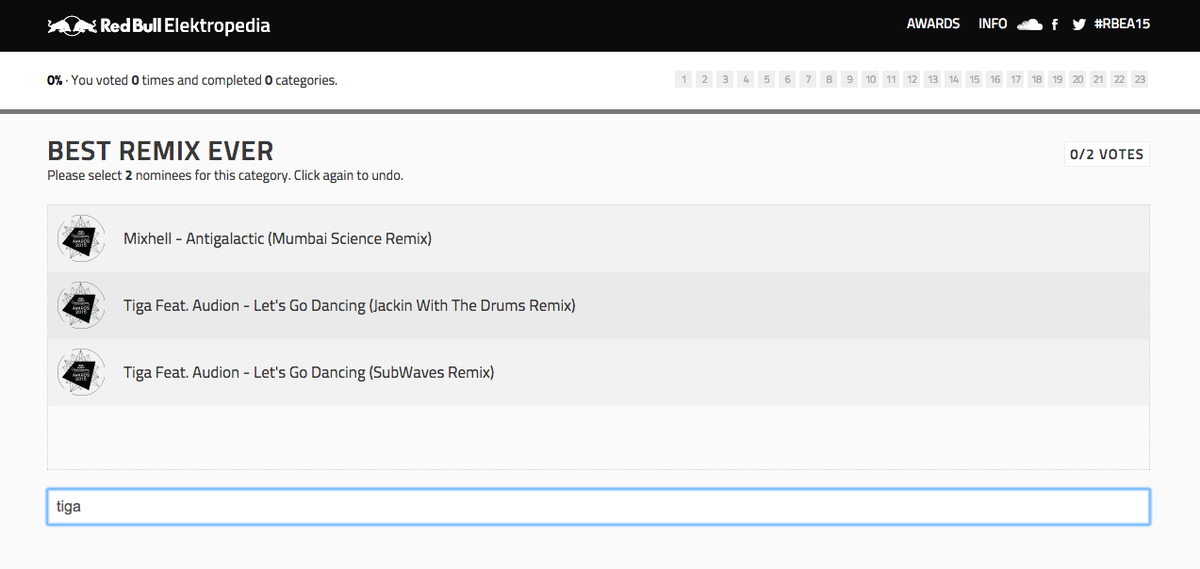Go to category 23
Screen dimensions: 1200x569
(x=1140, y=79)
